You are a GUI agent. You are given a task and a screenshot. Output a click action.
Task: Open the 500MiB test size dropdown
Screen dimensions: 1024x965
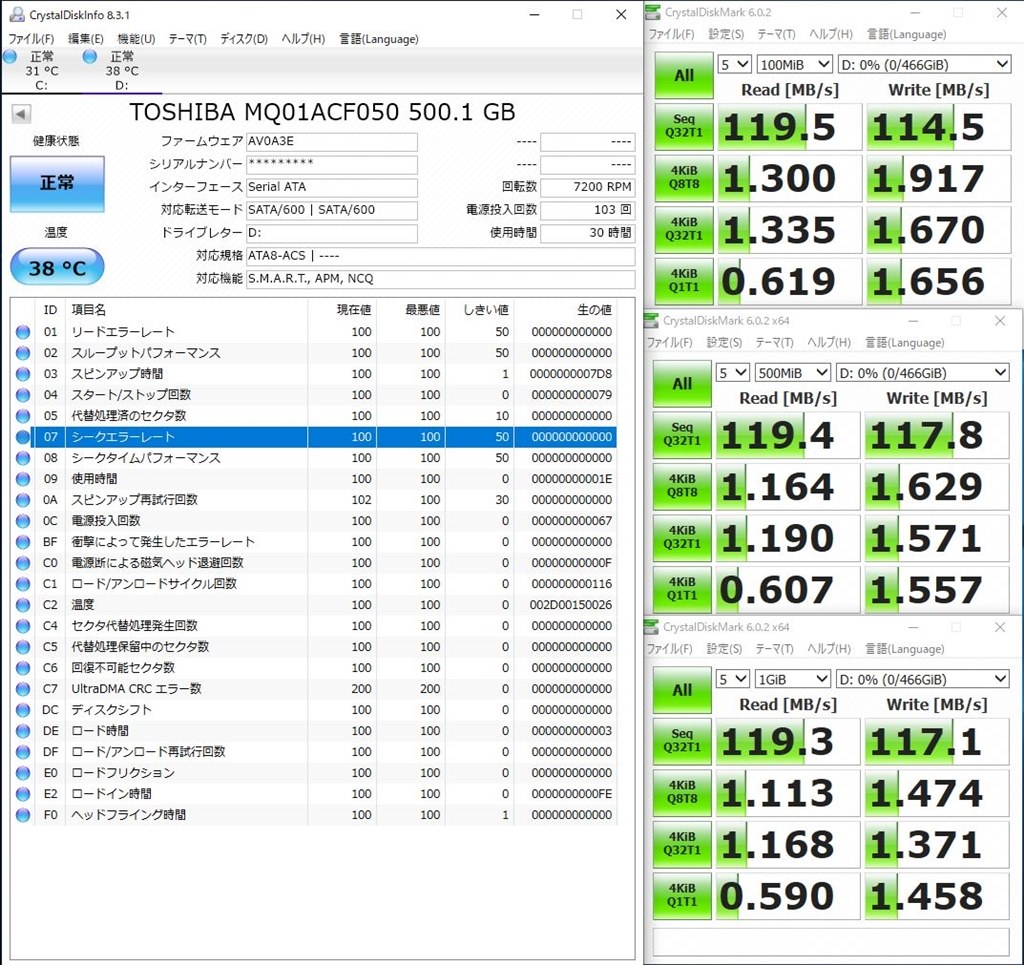pos(792,373)
